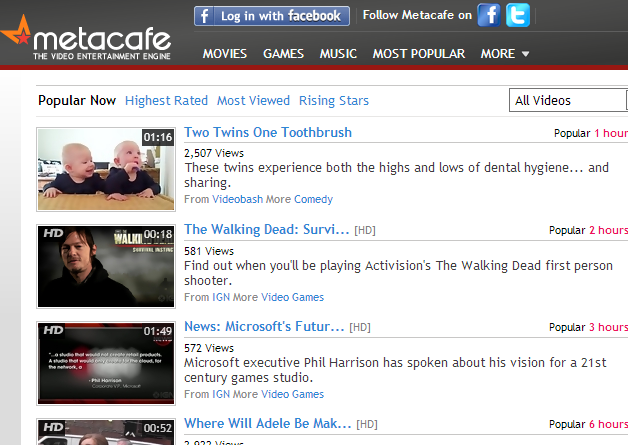This screenshot has height=445, width=630.
Task: Click the [HD] tag beside Microsoft news title
Action: tap(360, 328)
